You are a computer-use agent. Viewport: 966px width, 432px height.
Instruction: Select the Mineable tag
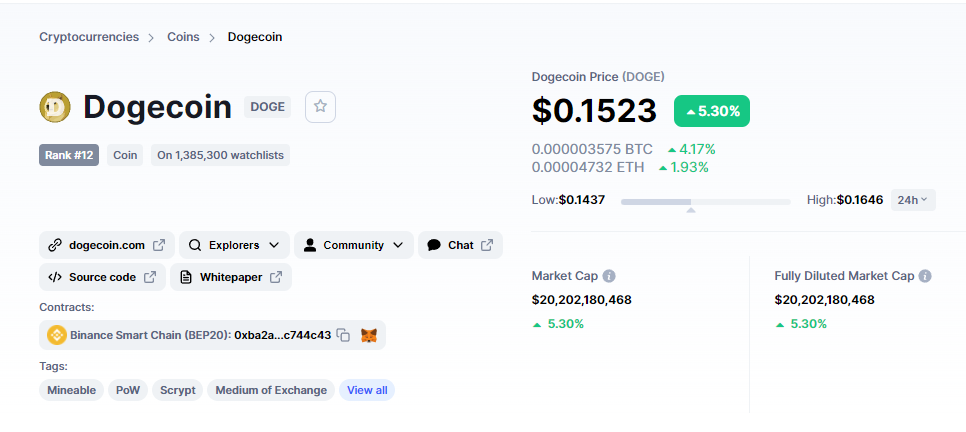71,390
